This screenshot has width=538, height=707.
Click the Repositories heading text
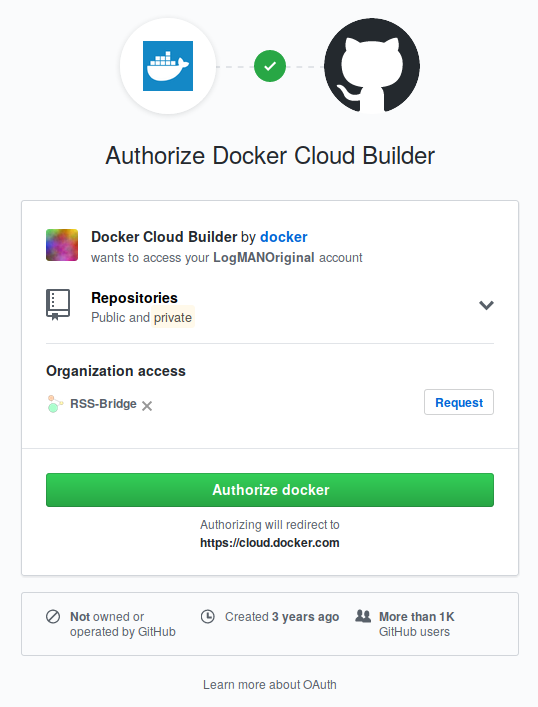tap(134, 298)
